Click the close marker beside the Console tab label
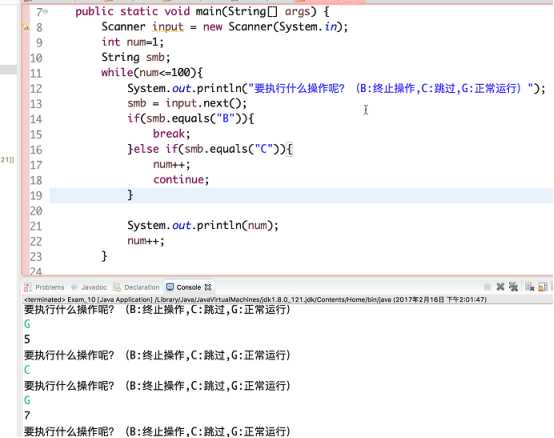Viewport: 554px width, 438px height. [x=208, y=287]
